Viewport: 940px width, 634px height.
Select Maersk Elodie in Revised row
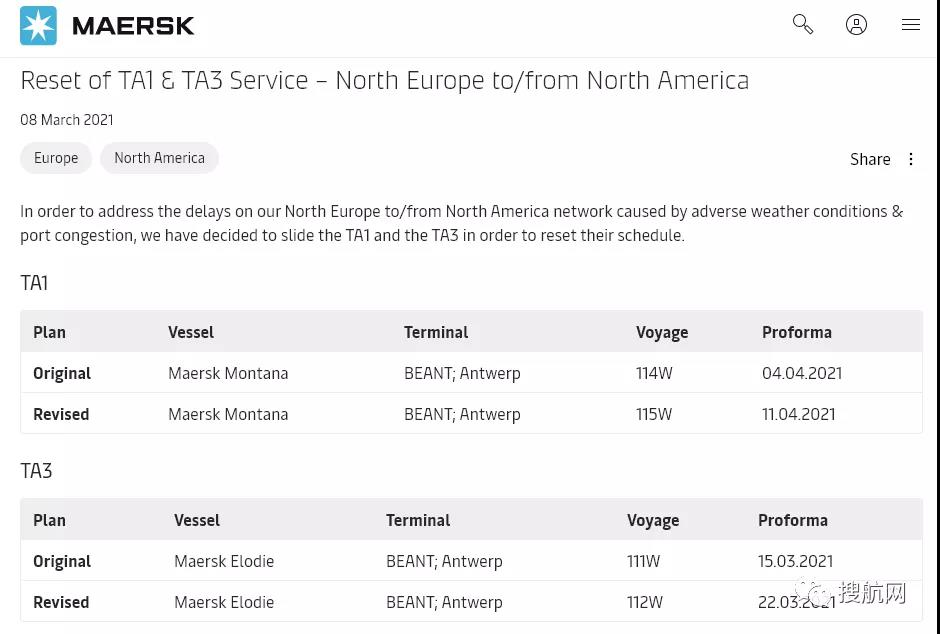[224, 602]
